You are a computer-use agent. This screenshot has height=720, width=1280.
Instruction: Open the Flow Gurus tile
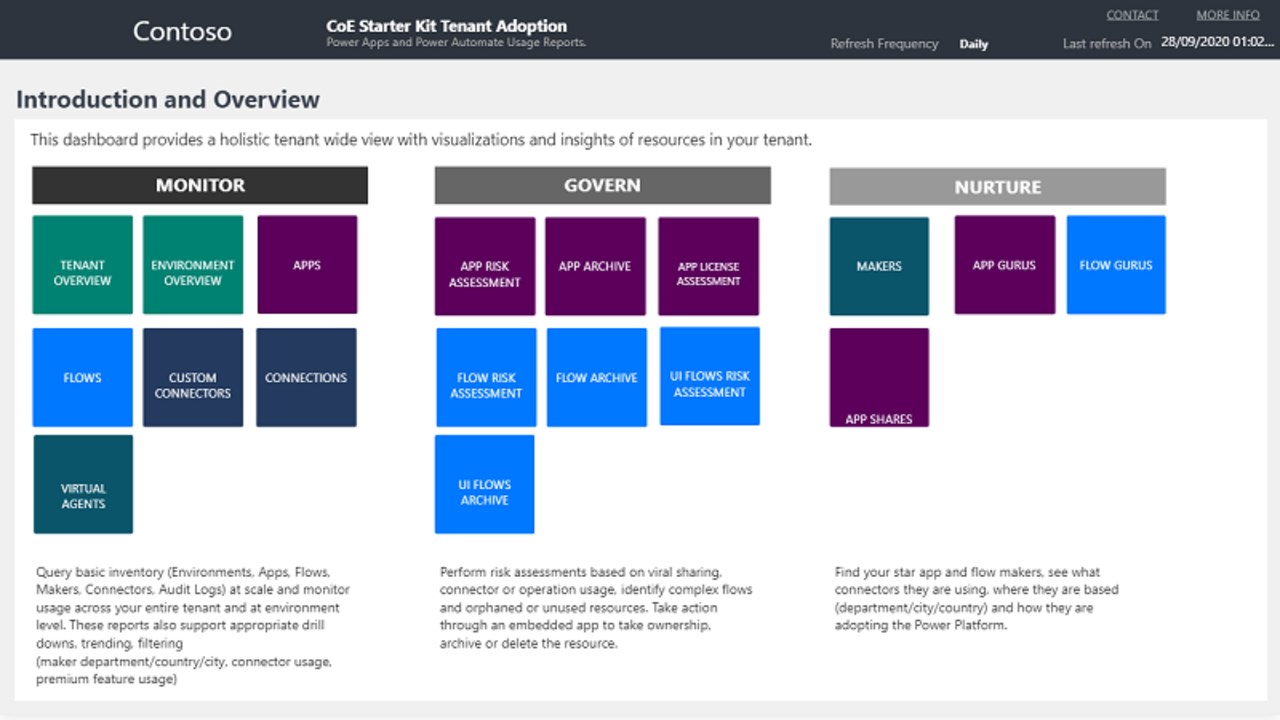click(1116, 265)
